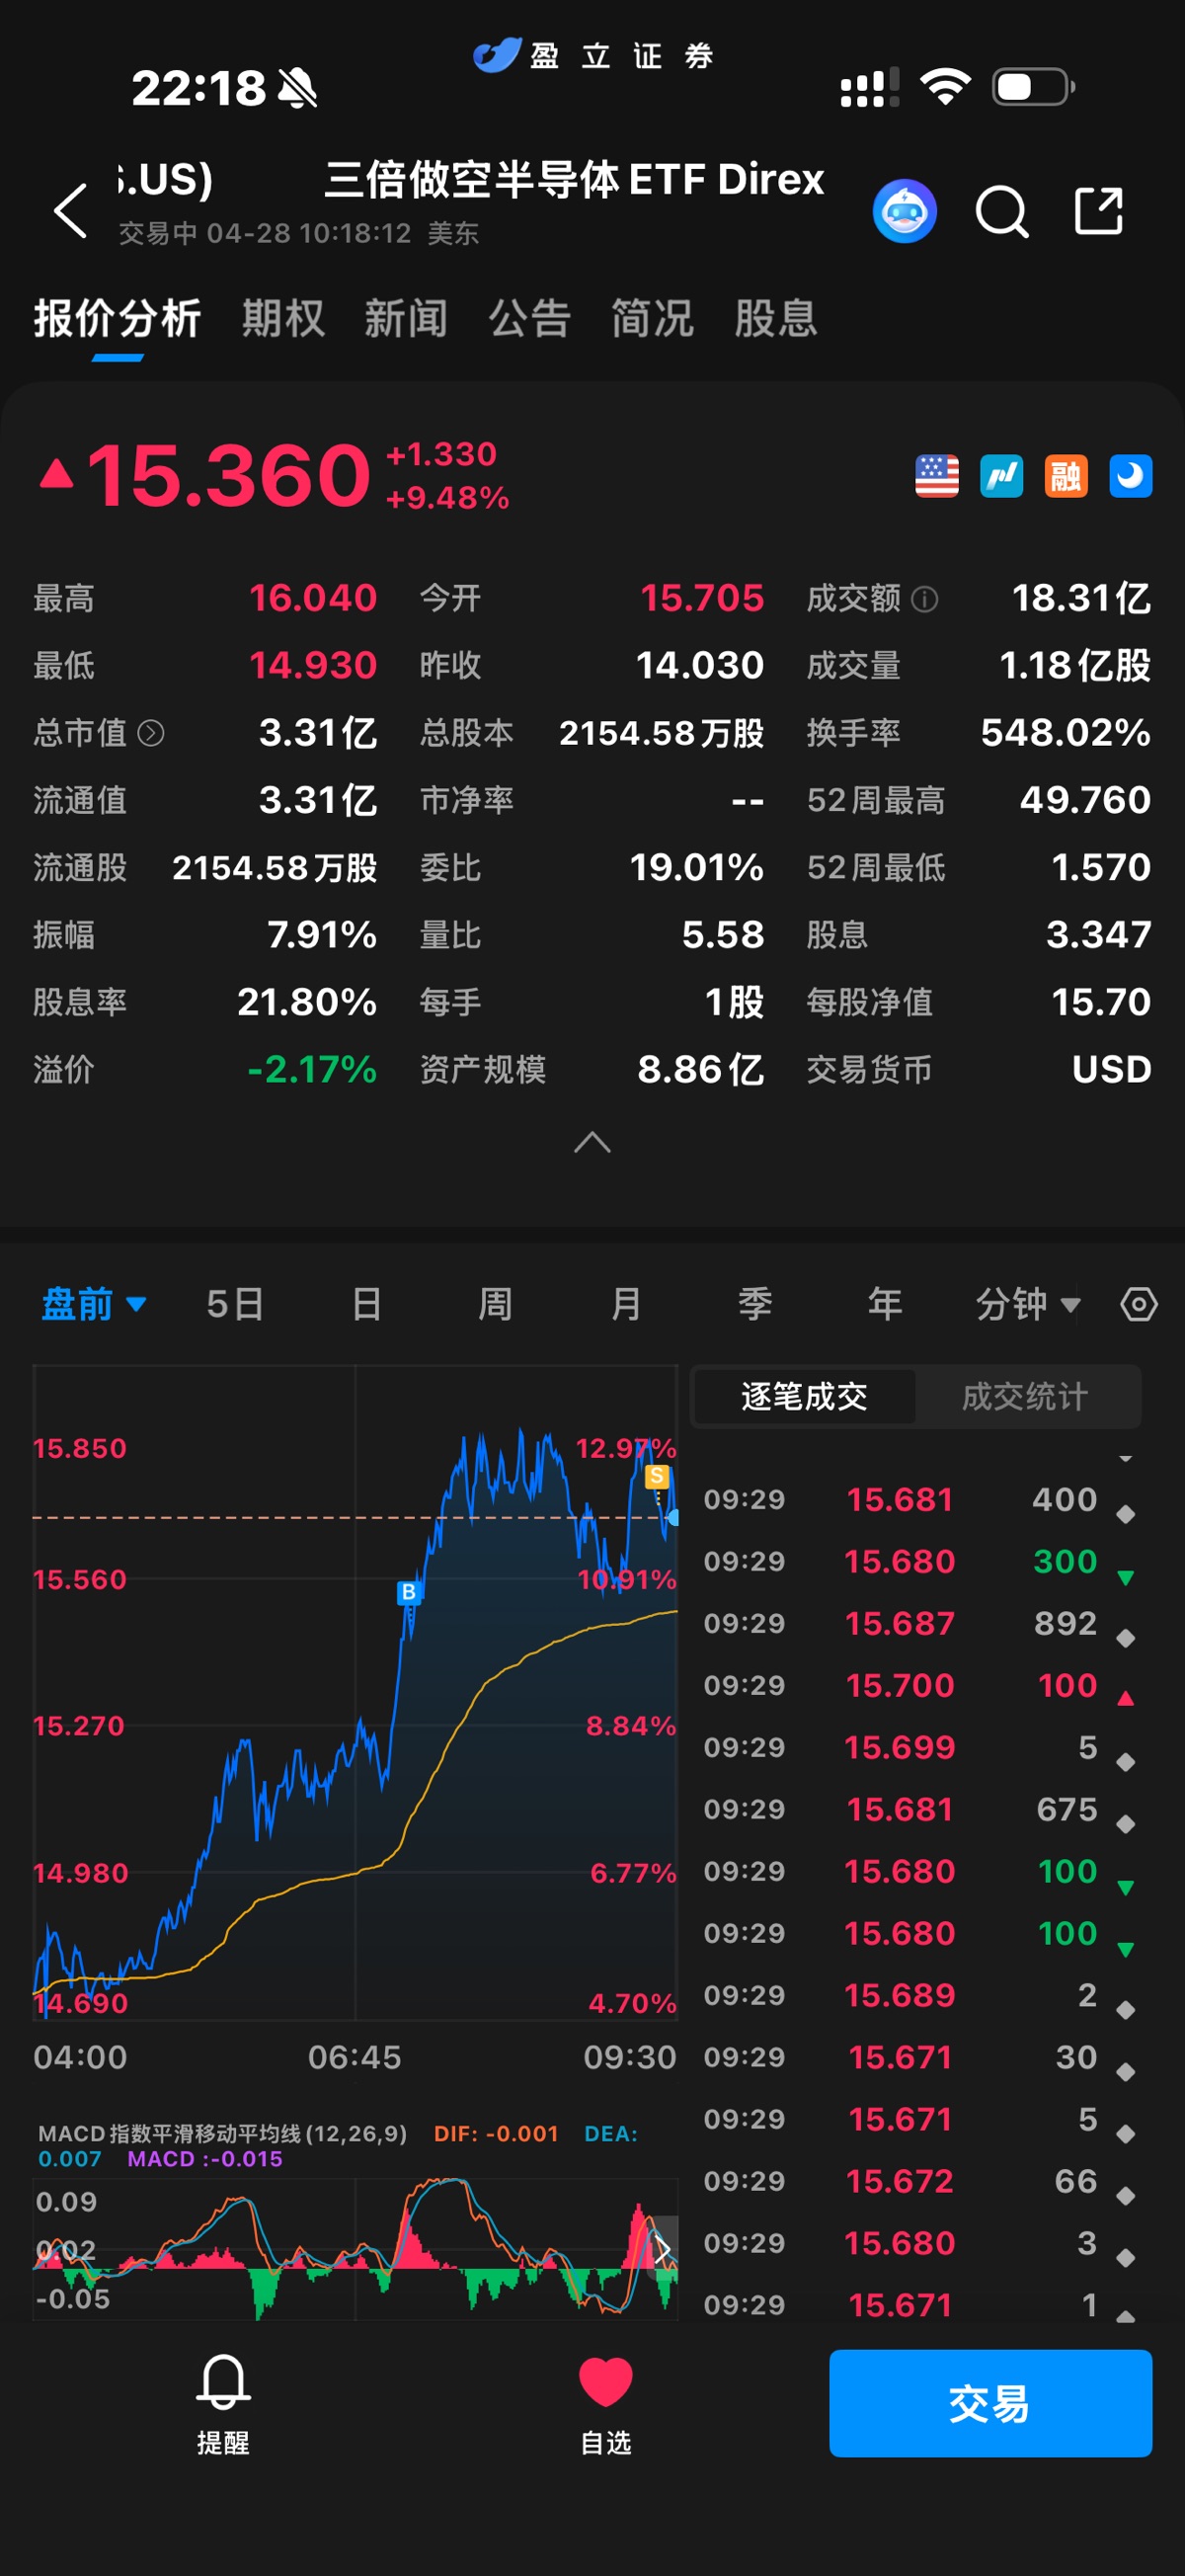Tap the share export icon

coord(1098,210)
